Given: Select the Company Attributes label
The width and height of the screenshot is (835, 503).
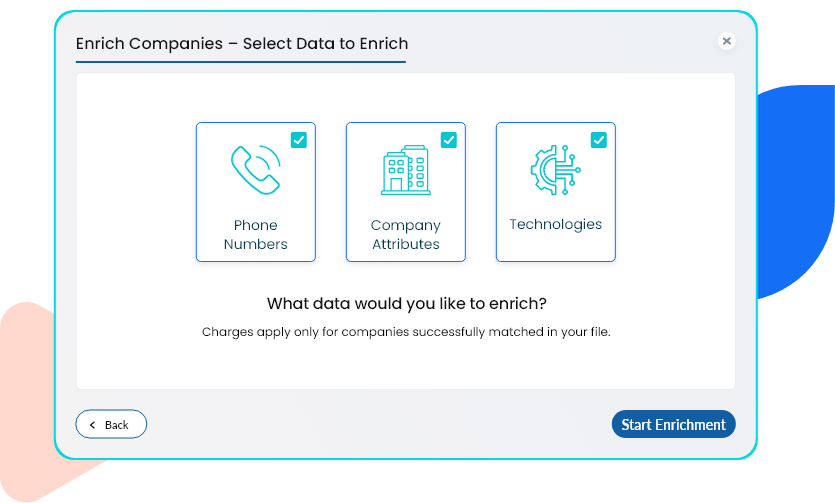Looking at the screenshot, I should pyautogui.click(x=405, y=234).
